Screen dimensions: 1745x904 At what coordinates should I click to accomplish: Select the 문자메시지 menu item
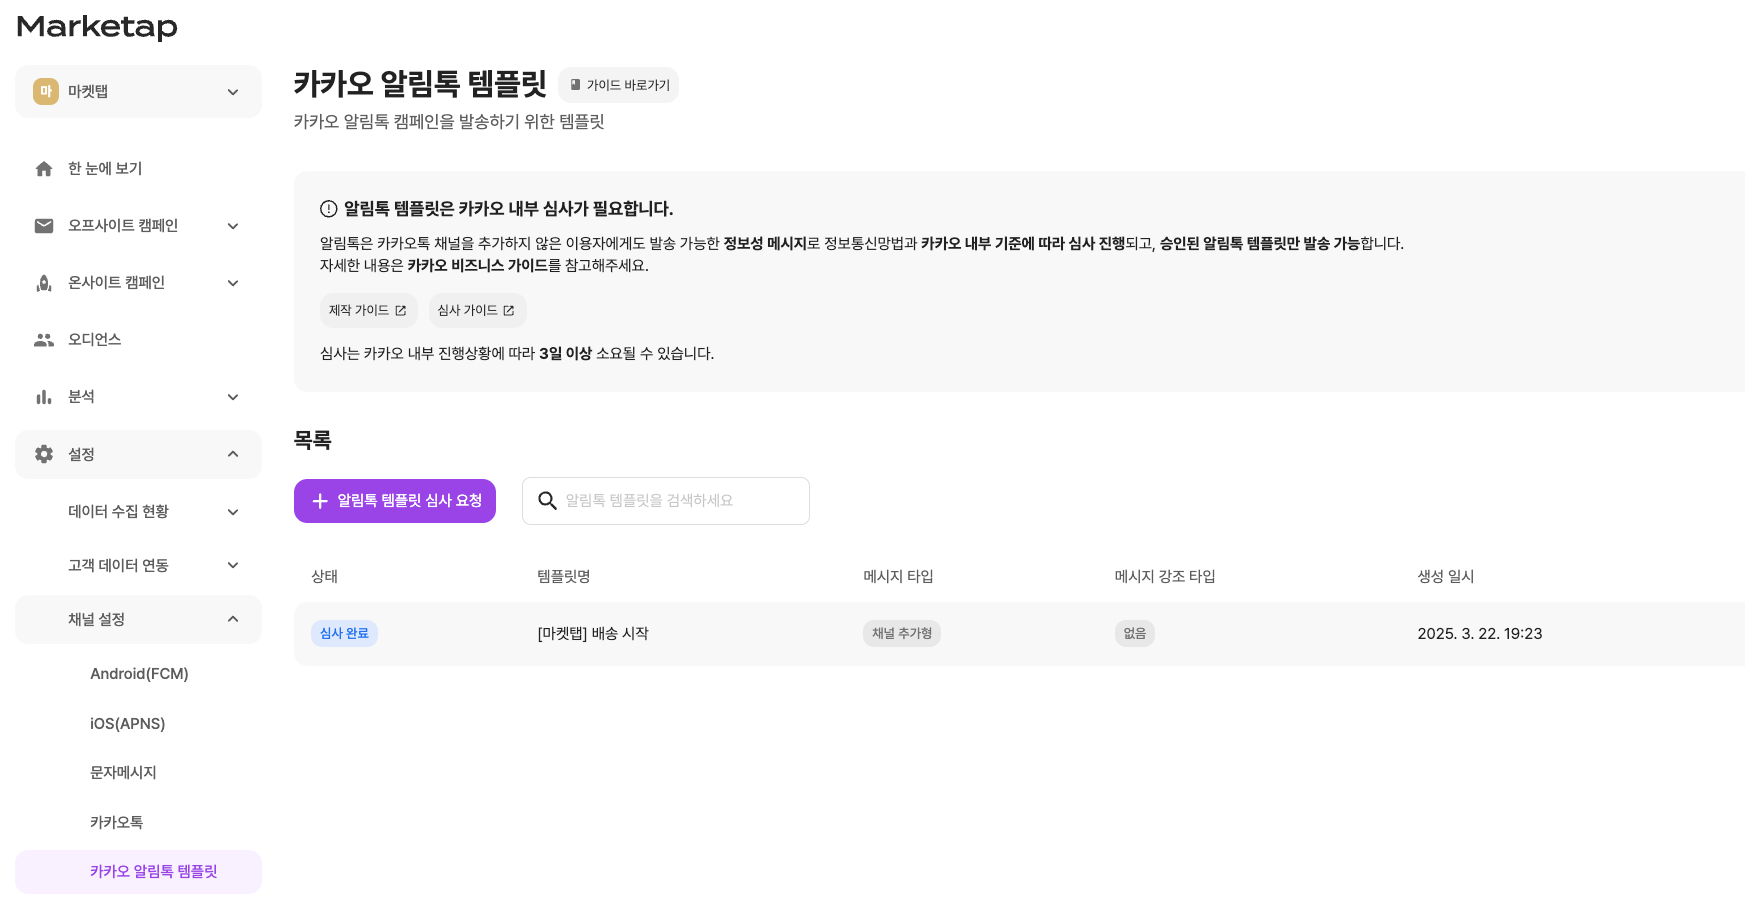[123, 773]
